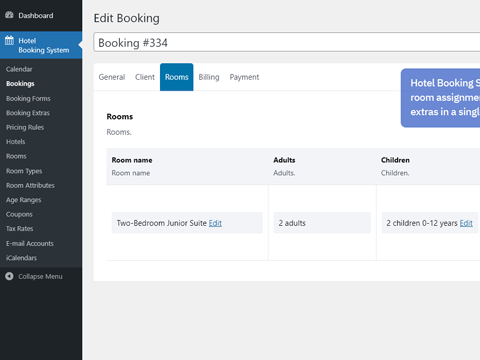The height and width of the screenshot is (360, 480).
Task: Click the blue Hotel Booking tooltip box
Action: [x=440, y=98]
